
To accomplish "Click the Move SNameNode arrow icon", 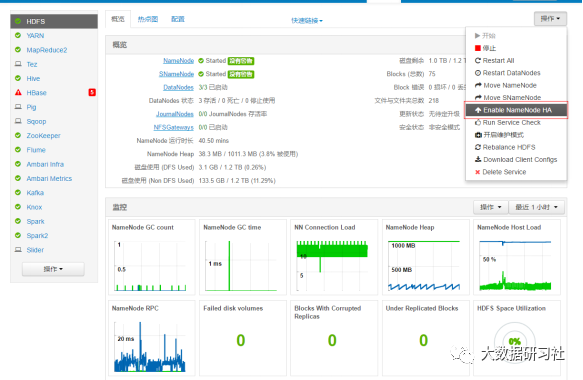I will pyautogui.click(x=478, y=97).
